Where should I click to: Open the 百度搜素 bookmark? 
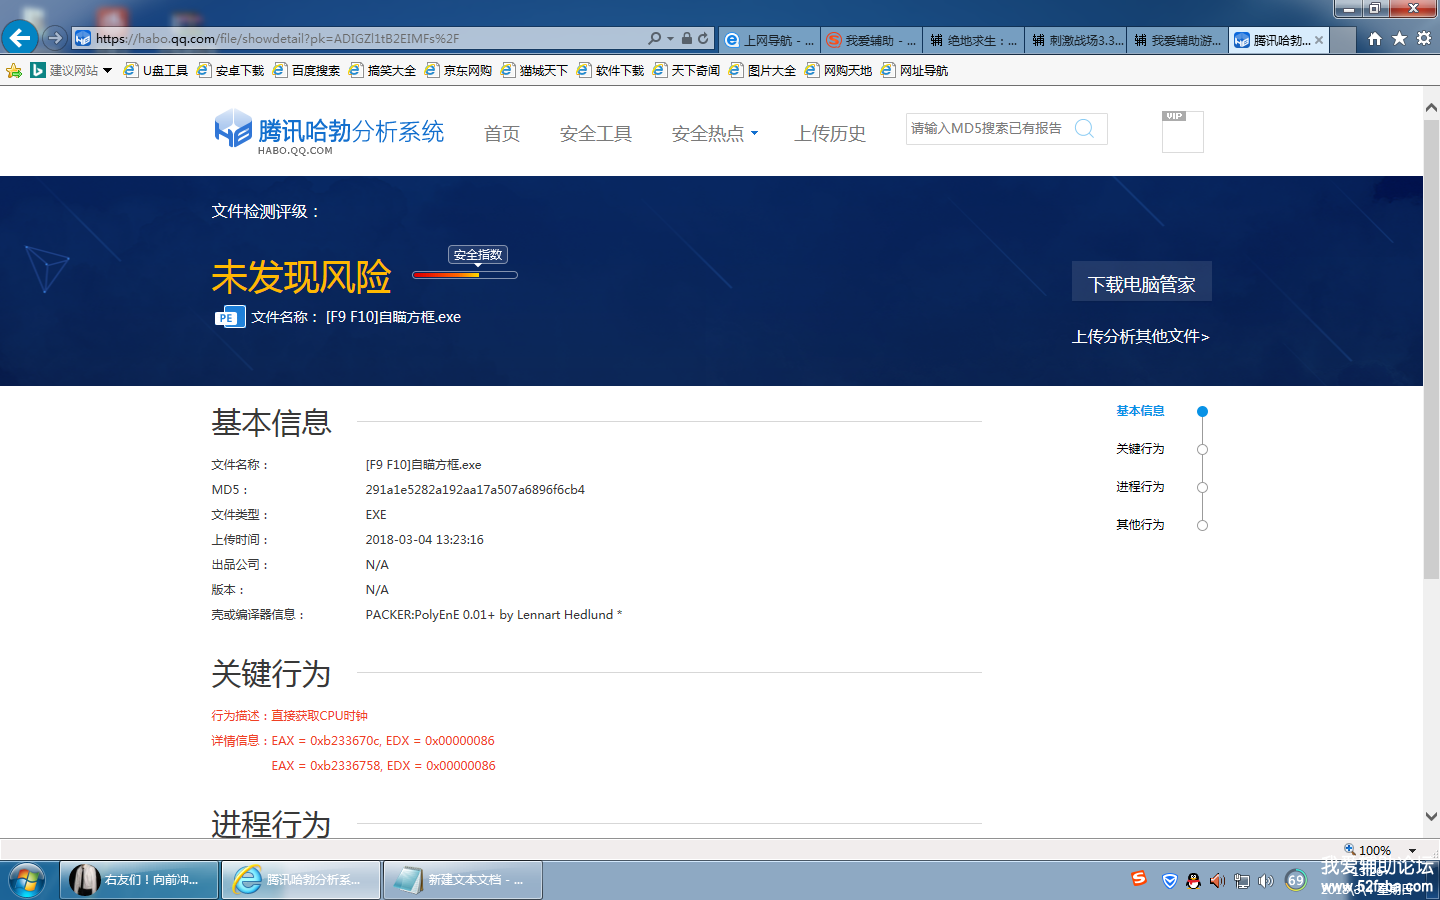[x=307, y=70]
